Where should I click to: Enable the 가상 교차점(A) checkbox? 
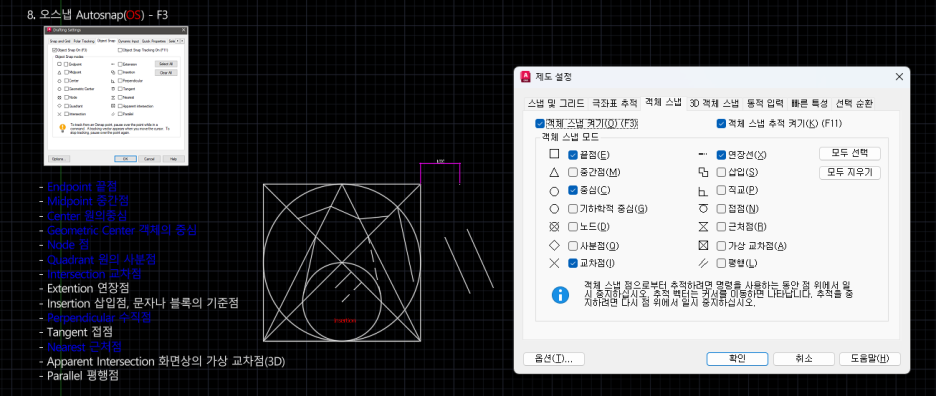721,245
